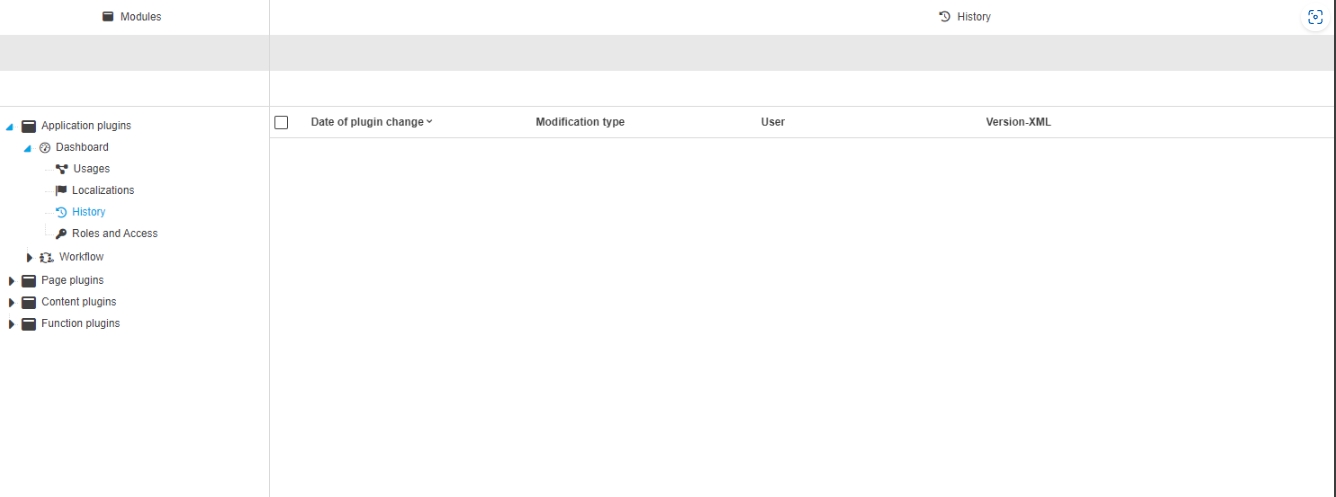Open Localizations under Dashboard

(x=103, y=190)
